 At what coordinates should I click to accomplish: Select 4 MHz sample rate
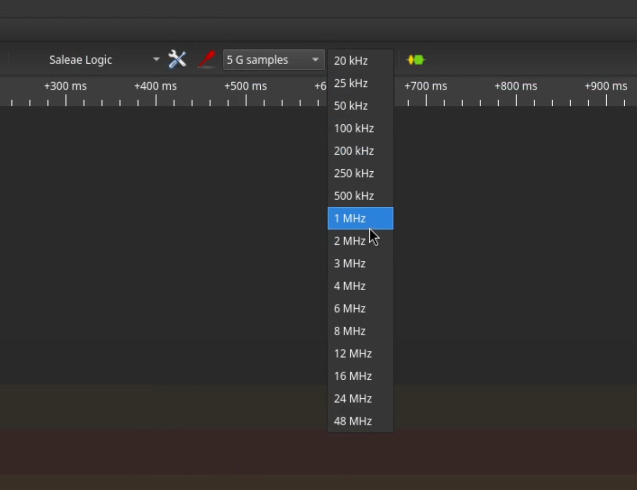tap(350, 286)
